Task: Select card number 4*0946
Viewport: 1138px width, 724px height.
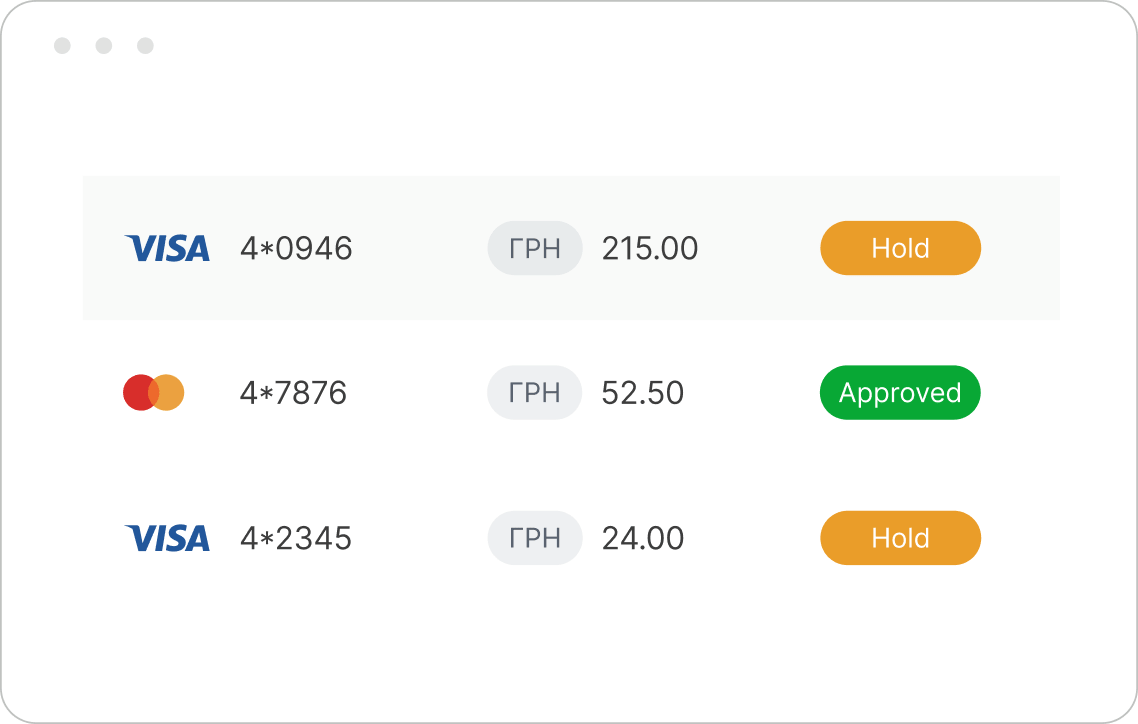Action: pos(296,249)
